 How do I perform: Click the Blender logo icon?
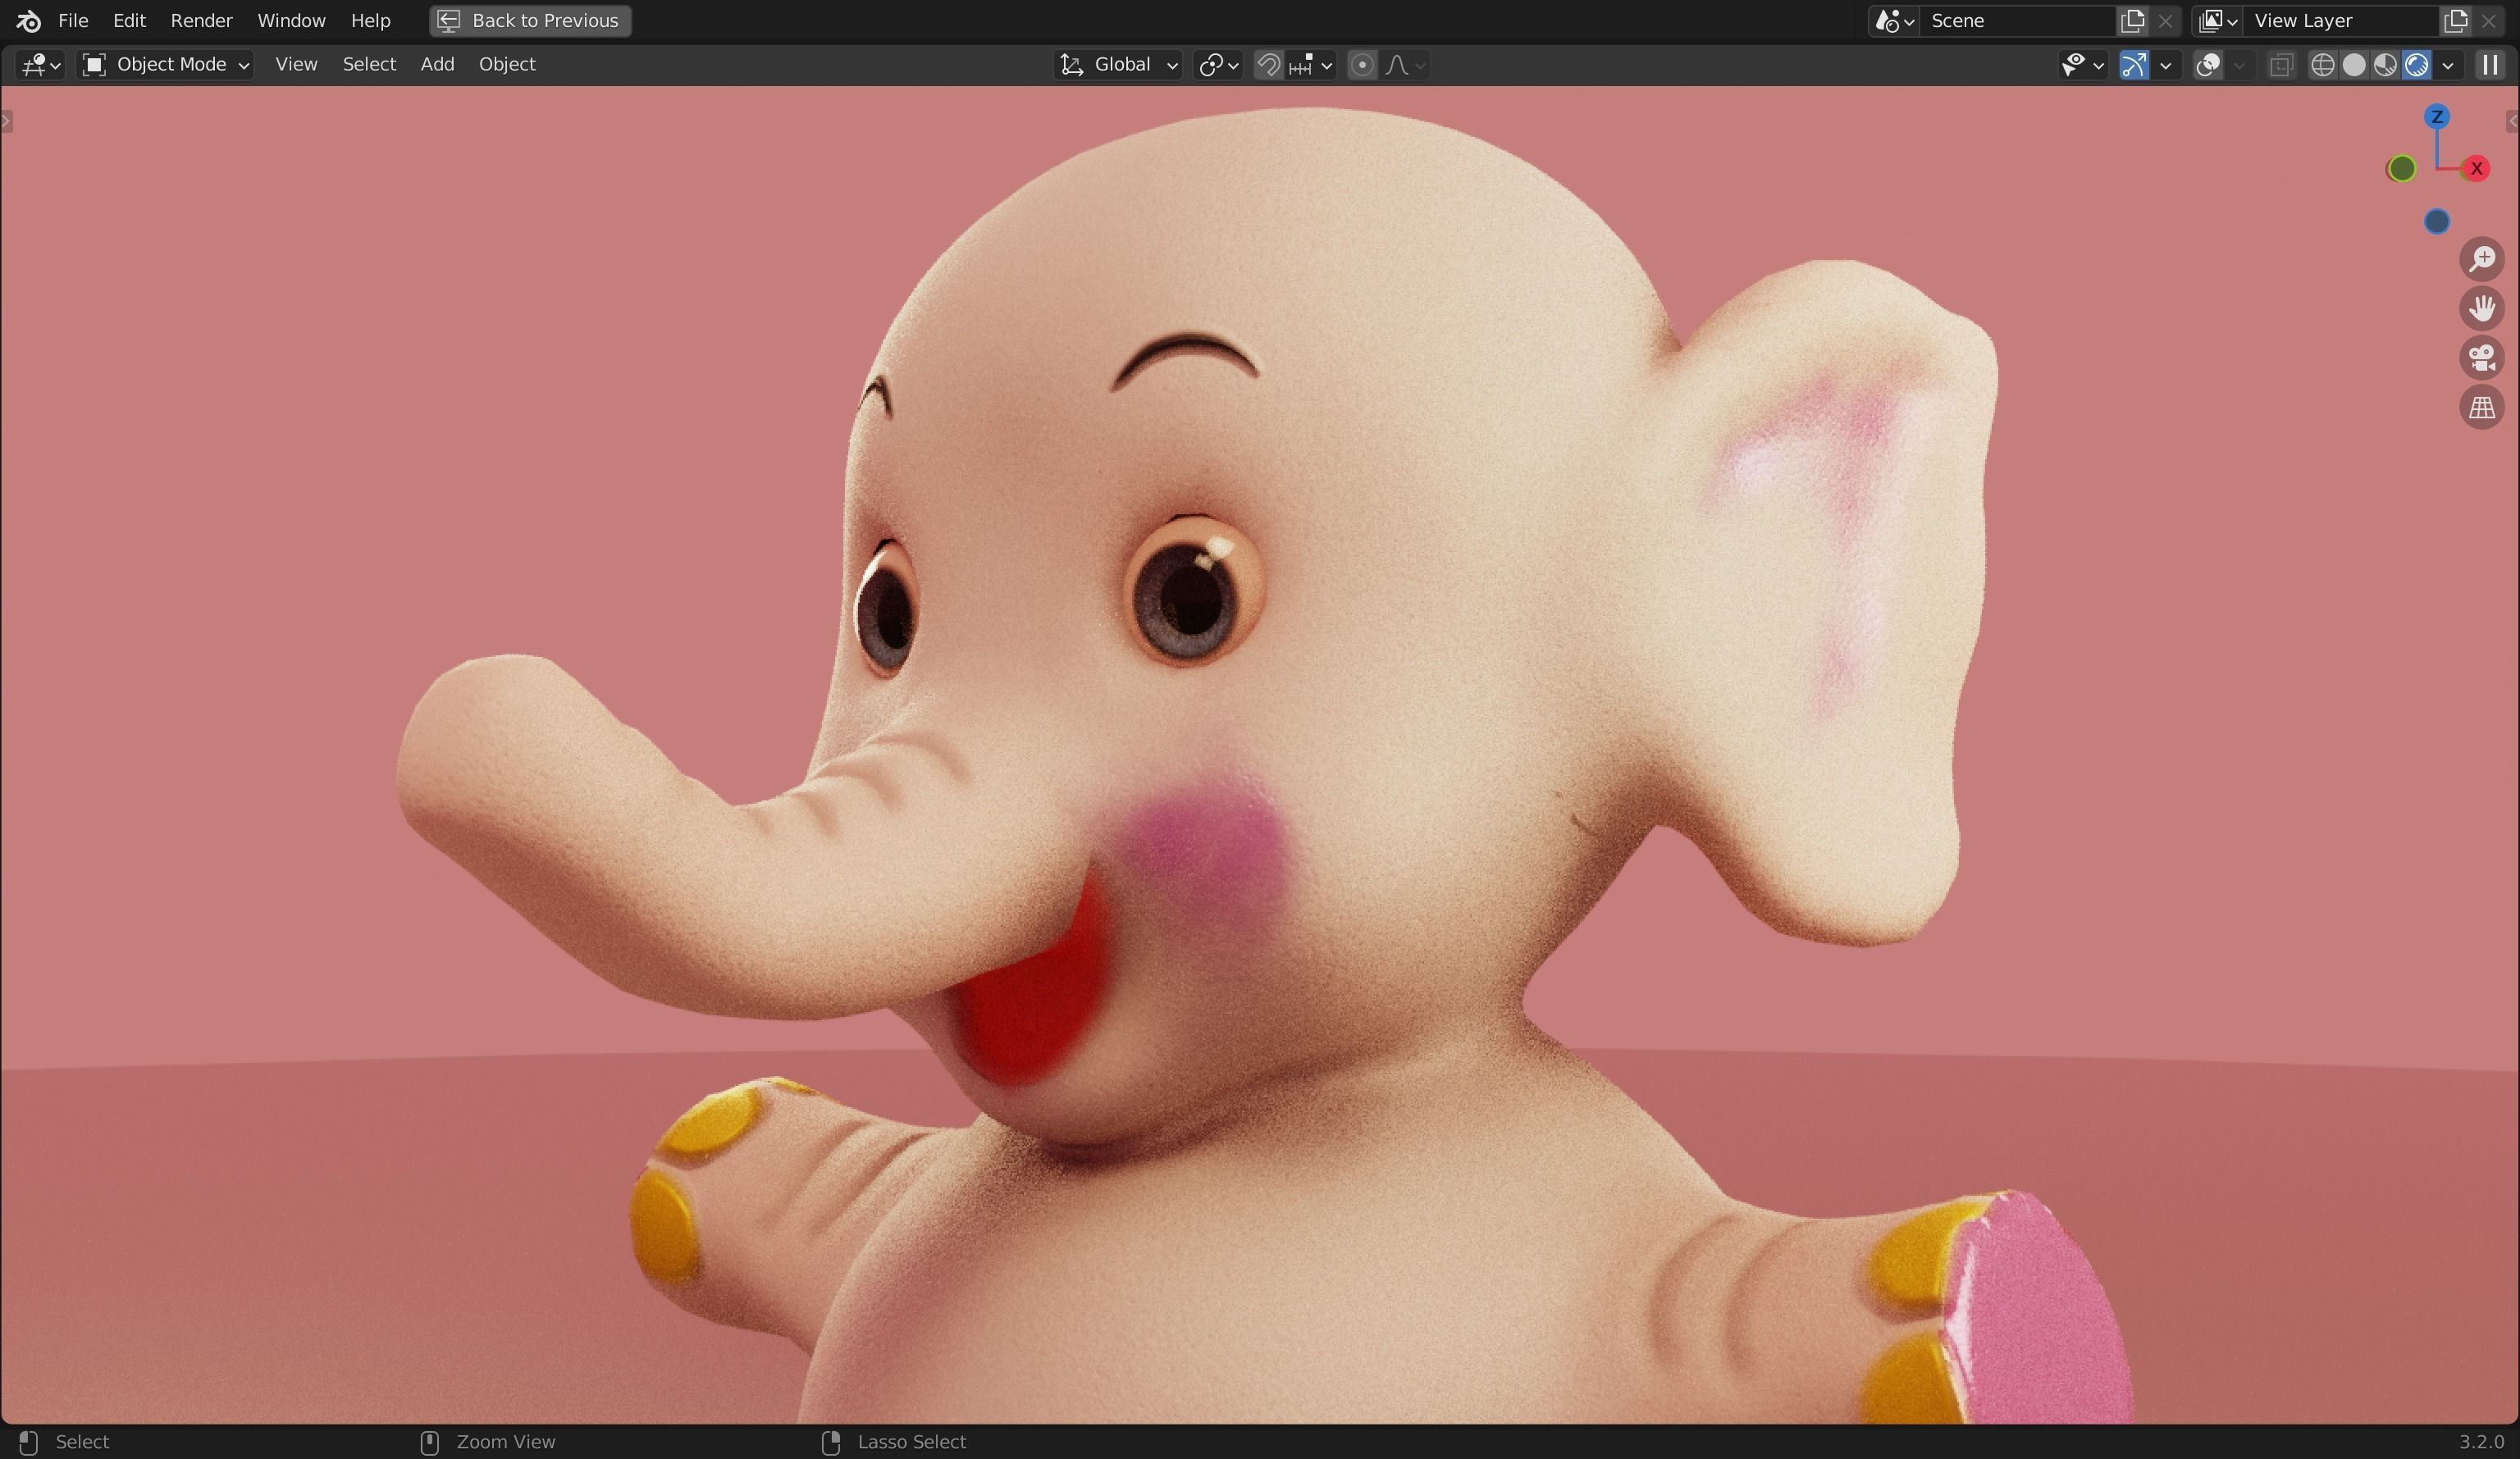pyautogui.click(x=28, y=21)
